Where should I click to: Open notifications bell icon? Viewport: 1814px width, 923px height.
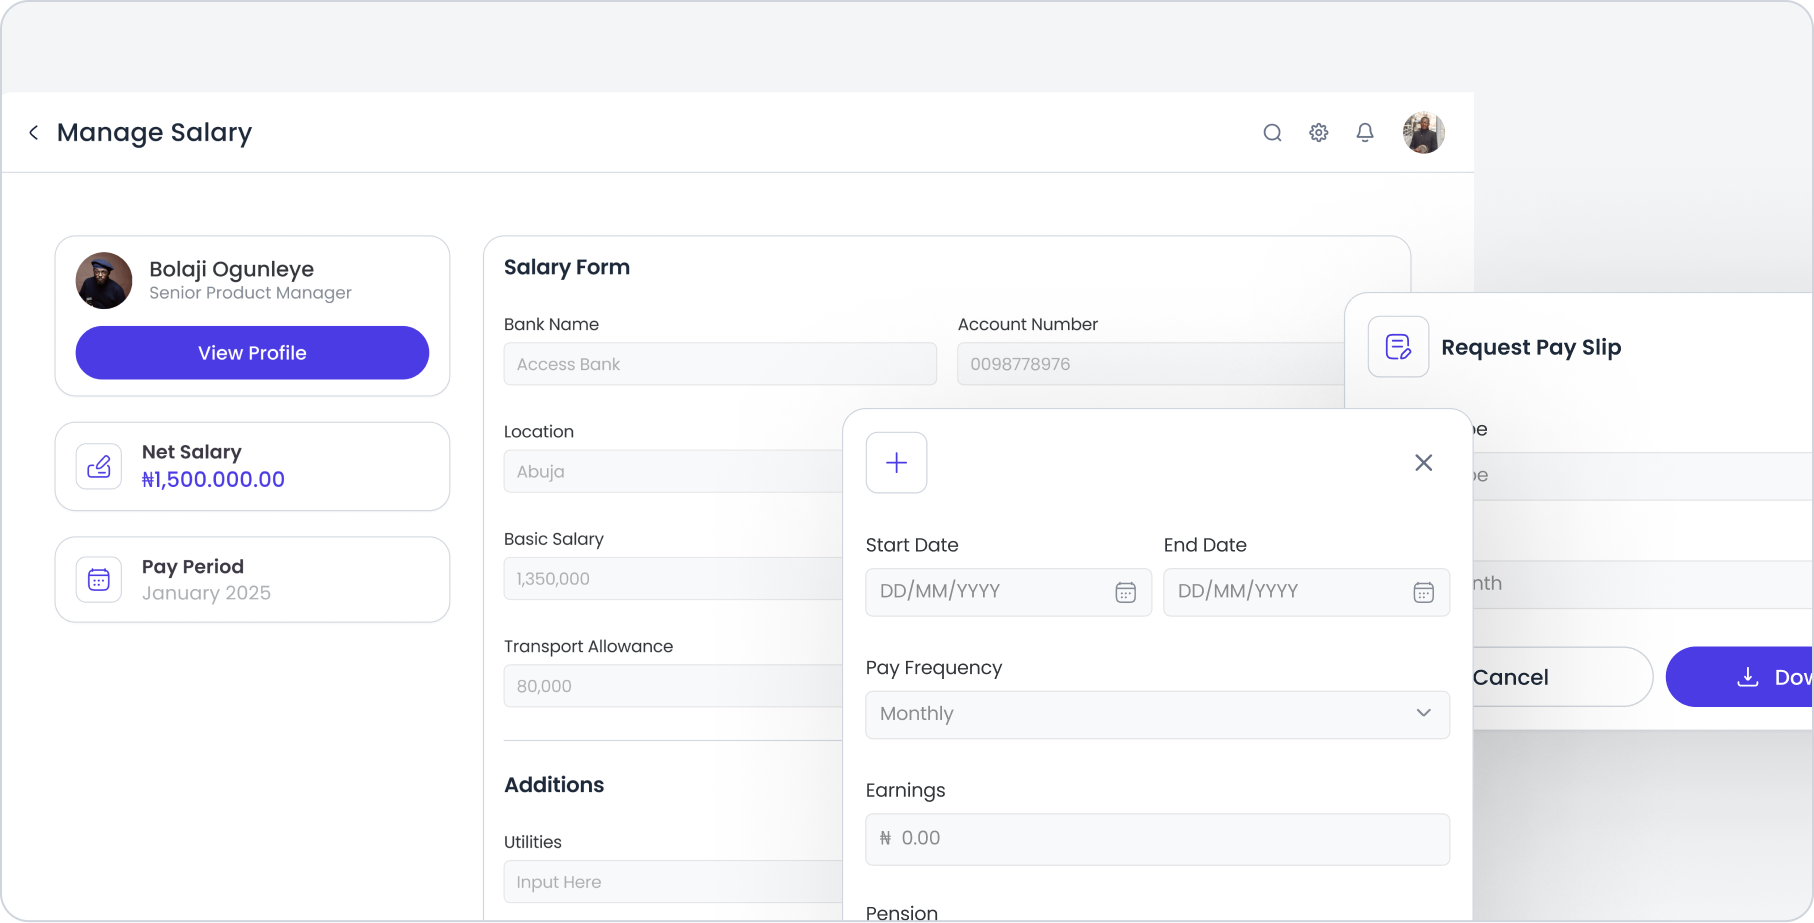point(1365,133)
